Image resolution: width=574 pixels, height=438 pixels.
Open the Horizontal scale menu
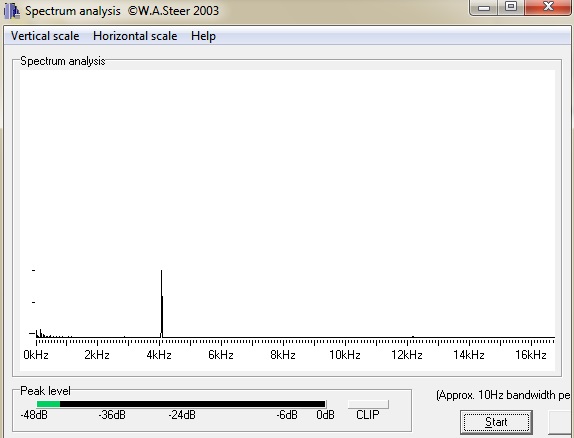(135, 36)
